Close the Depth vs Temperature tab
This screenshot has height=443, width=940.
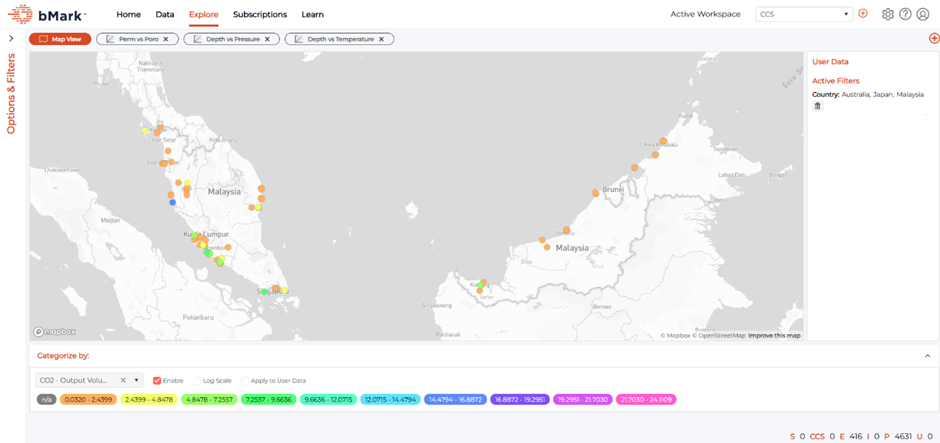381,39
